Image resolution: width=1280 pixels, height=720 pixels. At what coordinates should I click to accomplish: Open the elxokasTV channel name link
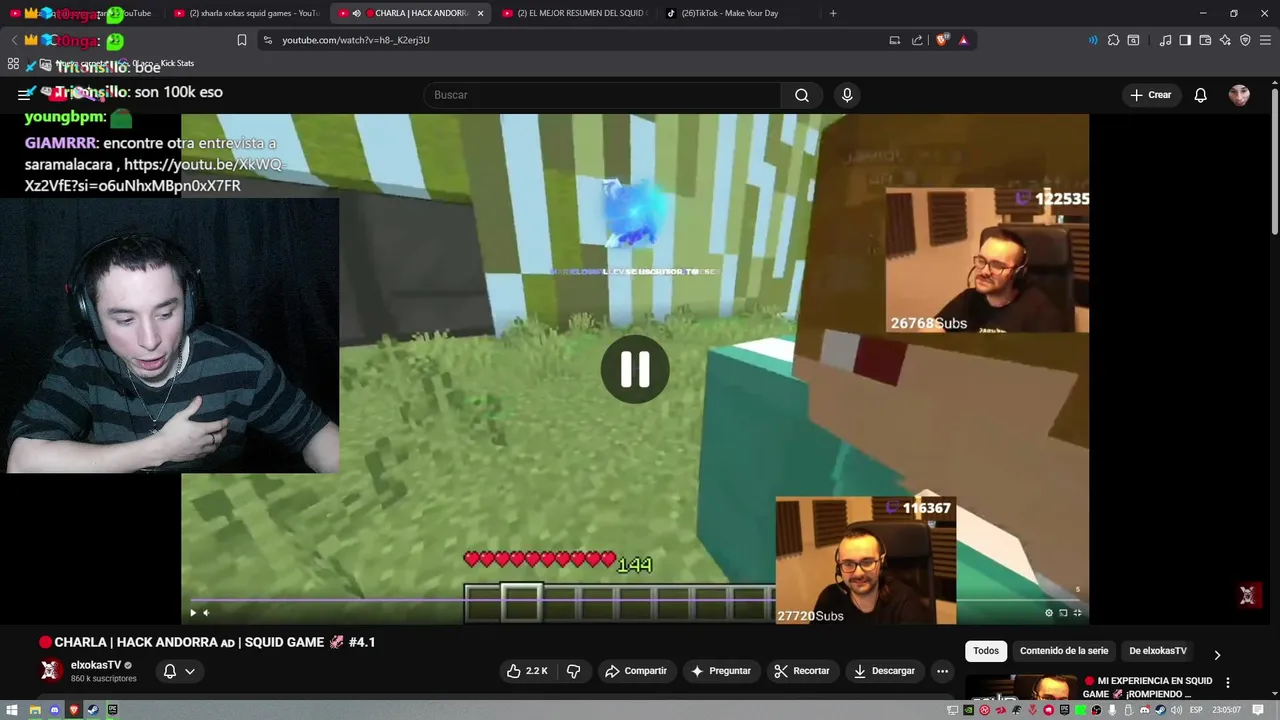pos(96,665)
